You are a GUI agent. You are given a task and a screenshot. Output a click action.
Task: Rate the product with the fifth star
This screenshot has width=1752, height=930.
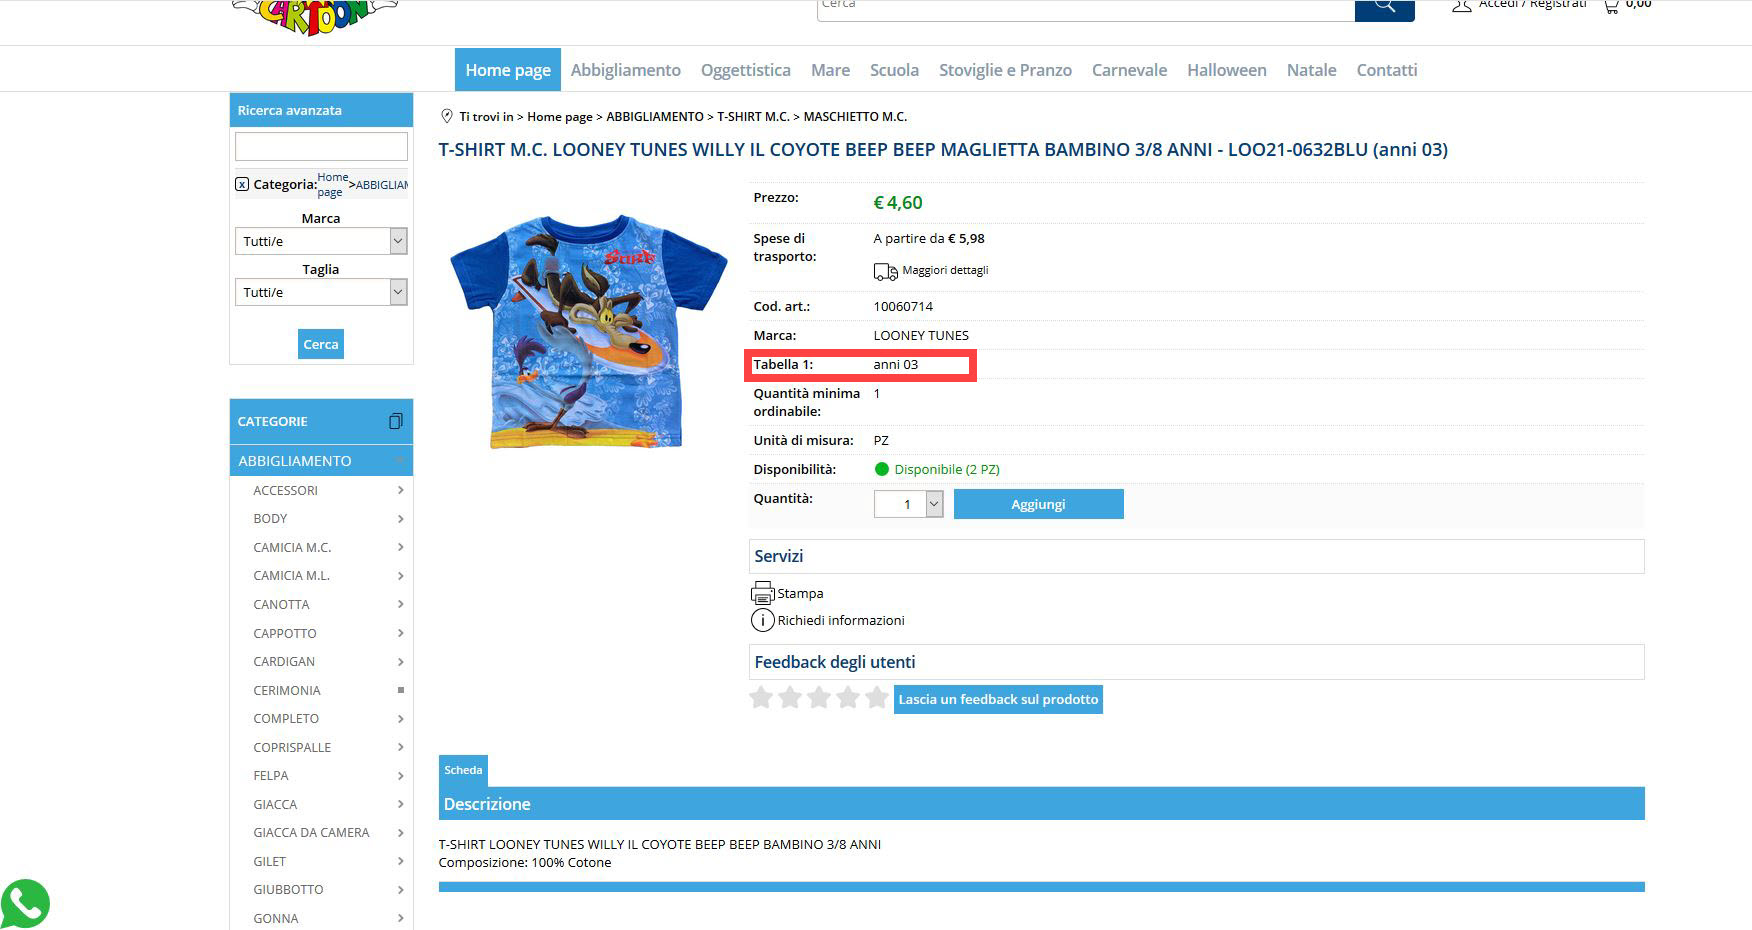point(877,697)
